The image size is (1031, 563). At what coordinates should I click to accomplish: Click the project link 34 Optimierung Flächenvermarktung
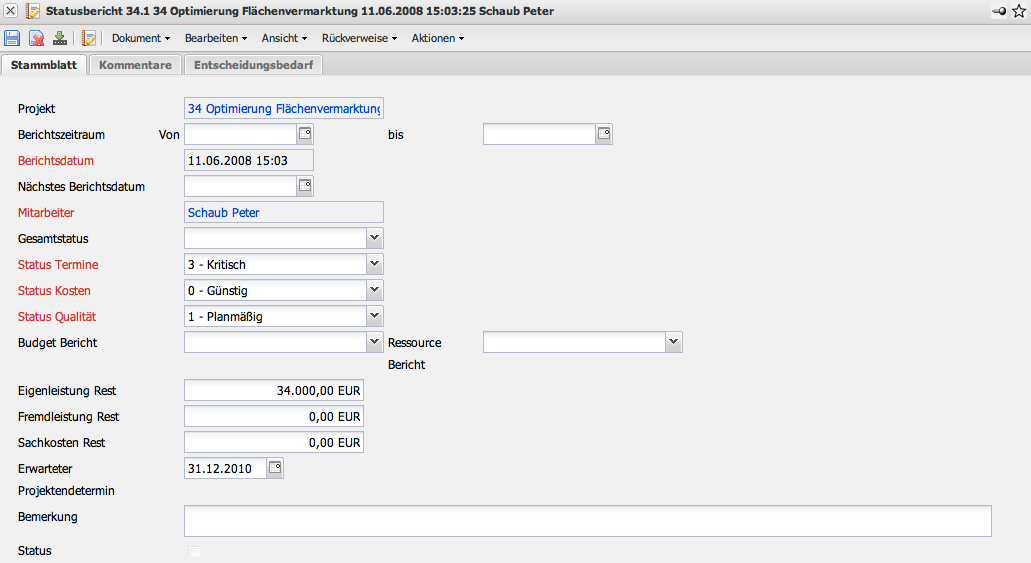[284, 108]
